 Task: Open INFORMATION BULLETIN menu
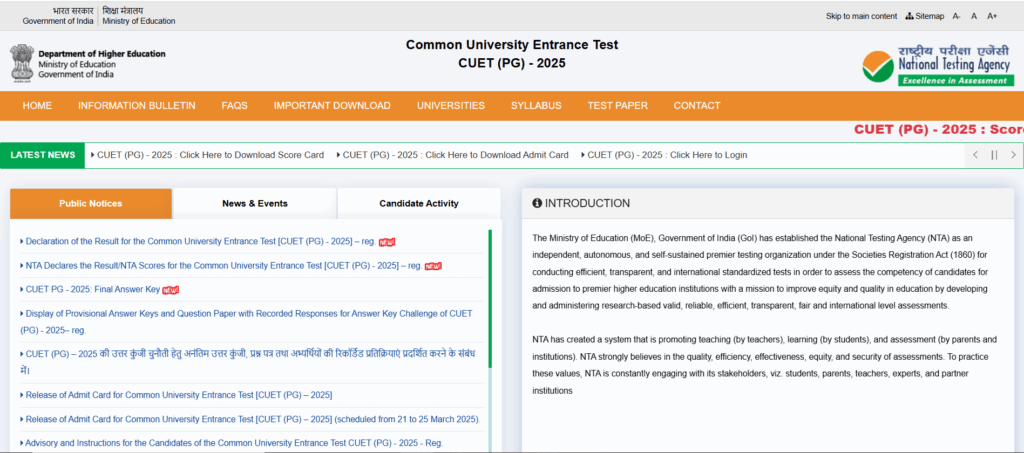tap(136, 106)
